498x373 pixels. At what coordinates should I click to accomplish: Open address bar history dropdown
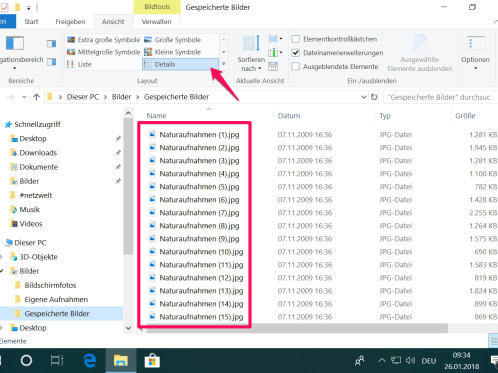coord(364,97)
